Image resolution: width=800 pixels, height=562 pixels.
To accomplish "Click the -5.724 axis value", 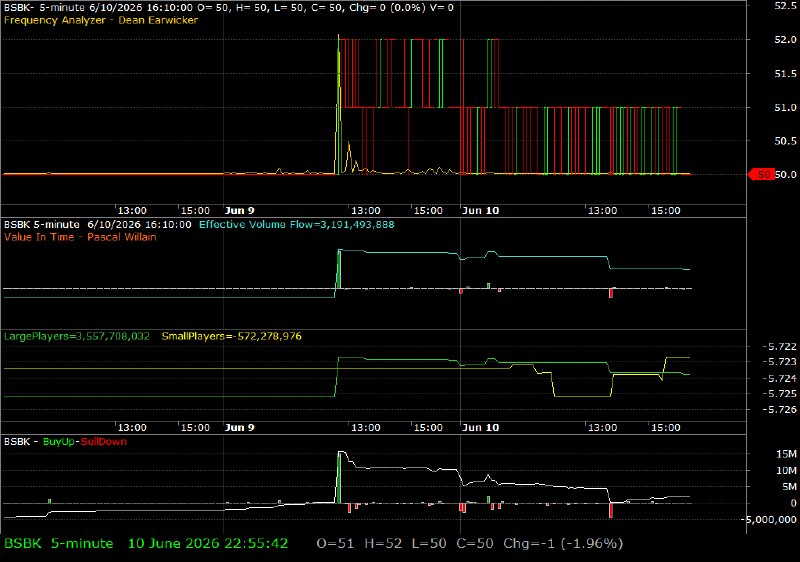I will pyautogui.click(x=780, y=378).
